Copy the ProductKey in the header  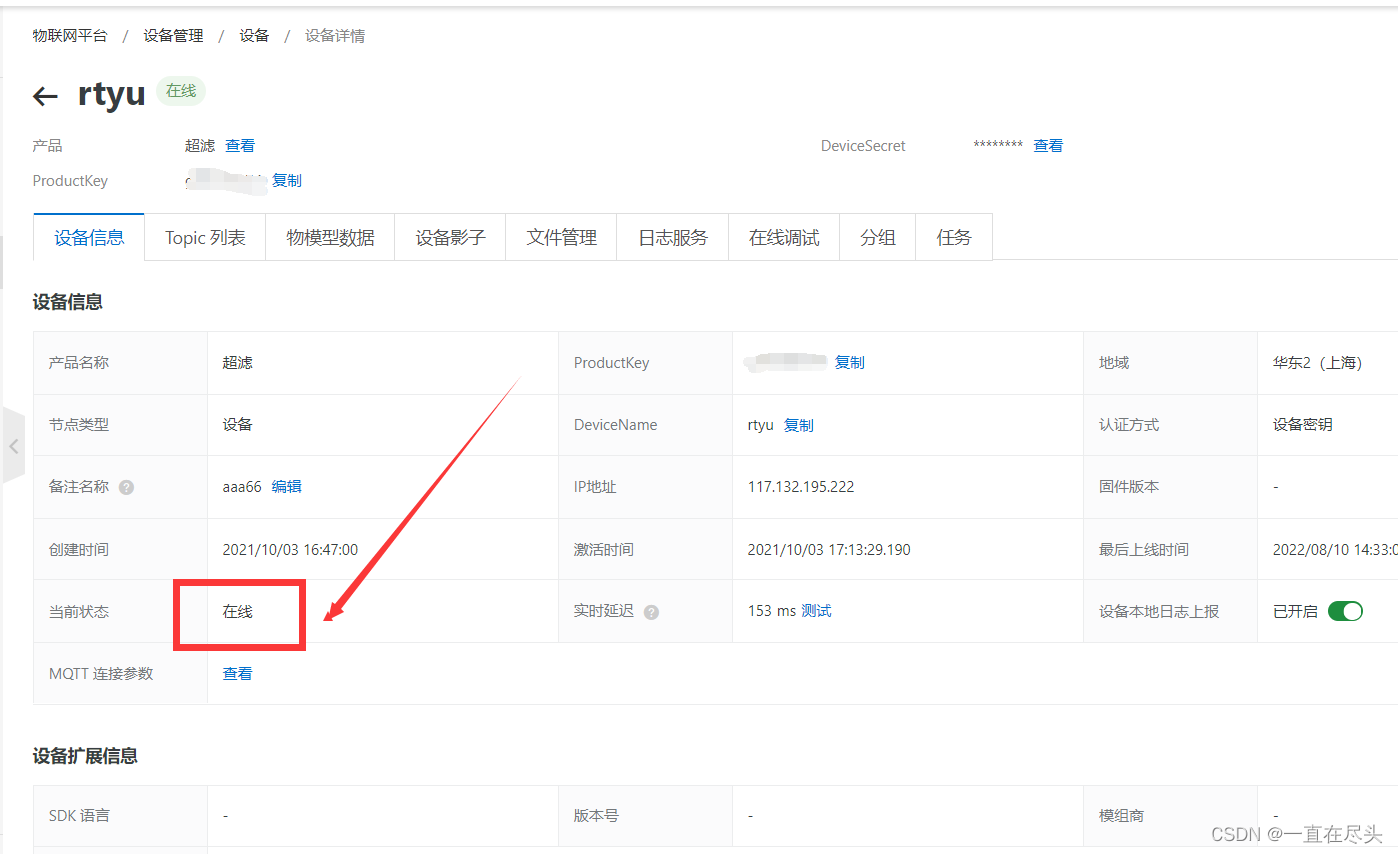287,181
